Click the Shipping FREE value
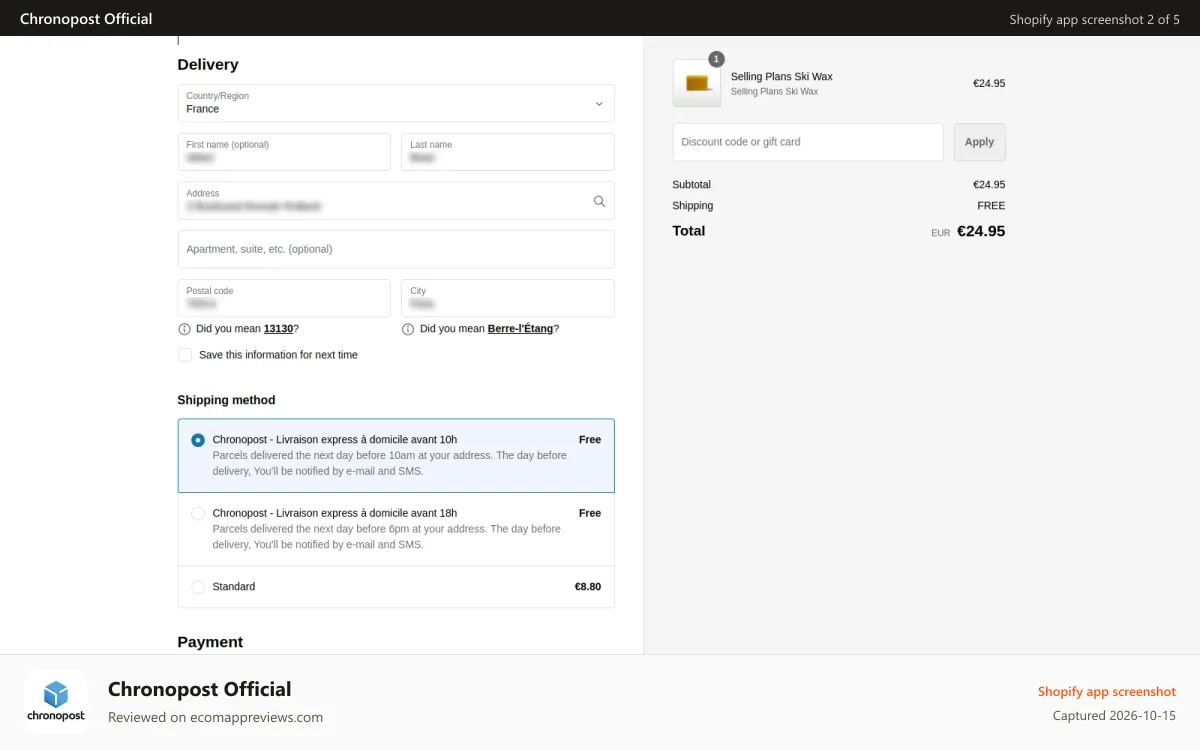The height and width of the screenshot is (750, 1200). click(x=991, y=206)
